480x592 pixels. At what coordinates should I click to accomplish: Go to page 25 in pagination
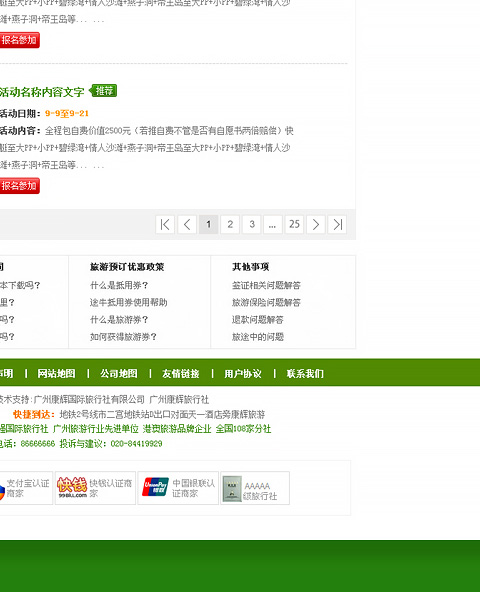[294, 225]
